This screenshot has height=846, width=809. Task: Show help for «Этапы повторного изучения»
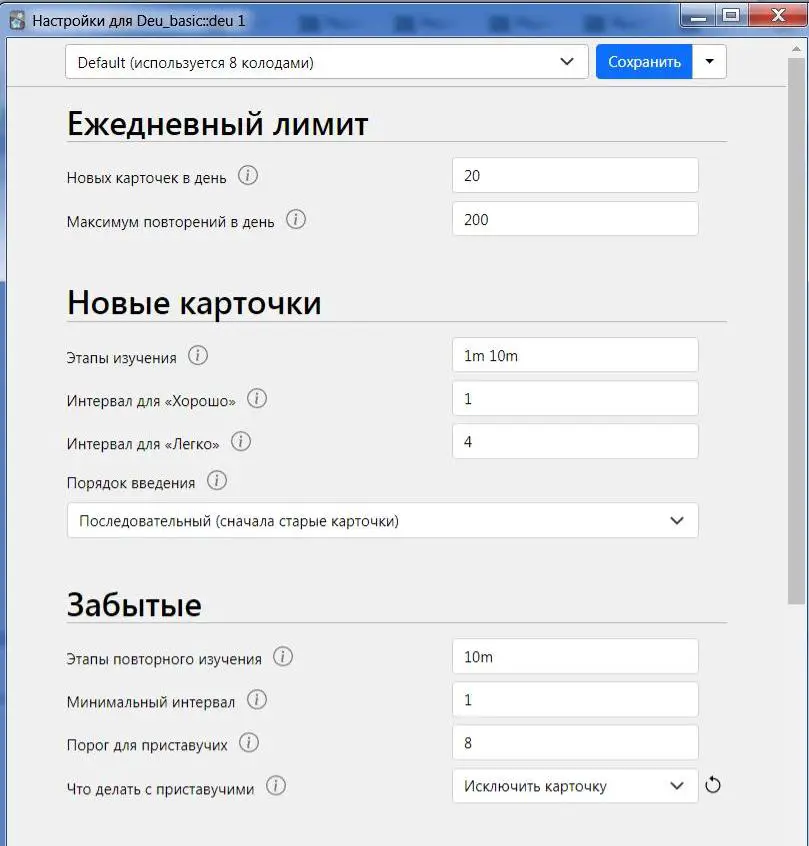coord(283,657)
